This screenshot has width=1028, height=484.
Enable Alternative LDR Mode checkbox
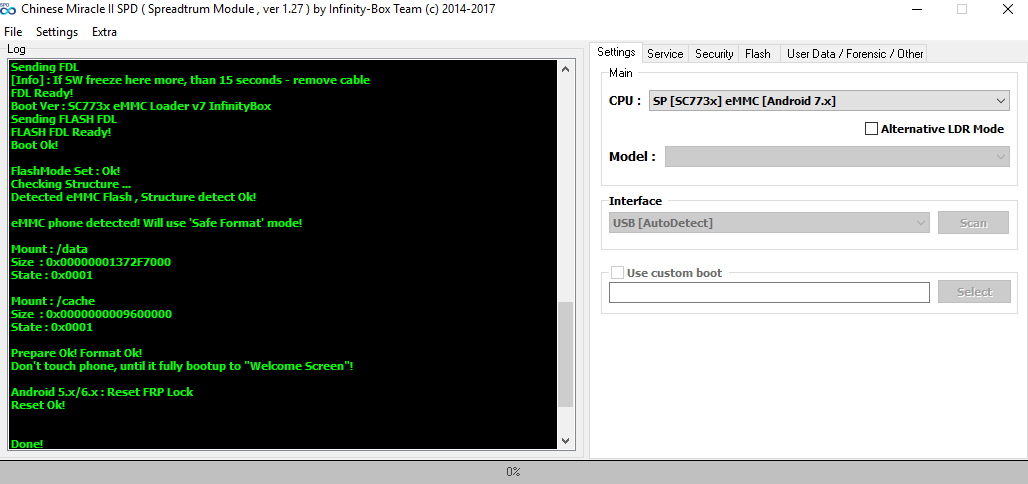[x=871, y=129]
